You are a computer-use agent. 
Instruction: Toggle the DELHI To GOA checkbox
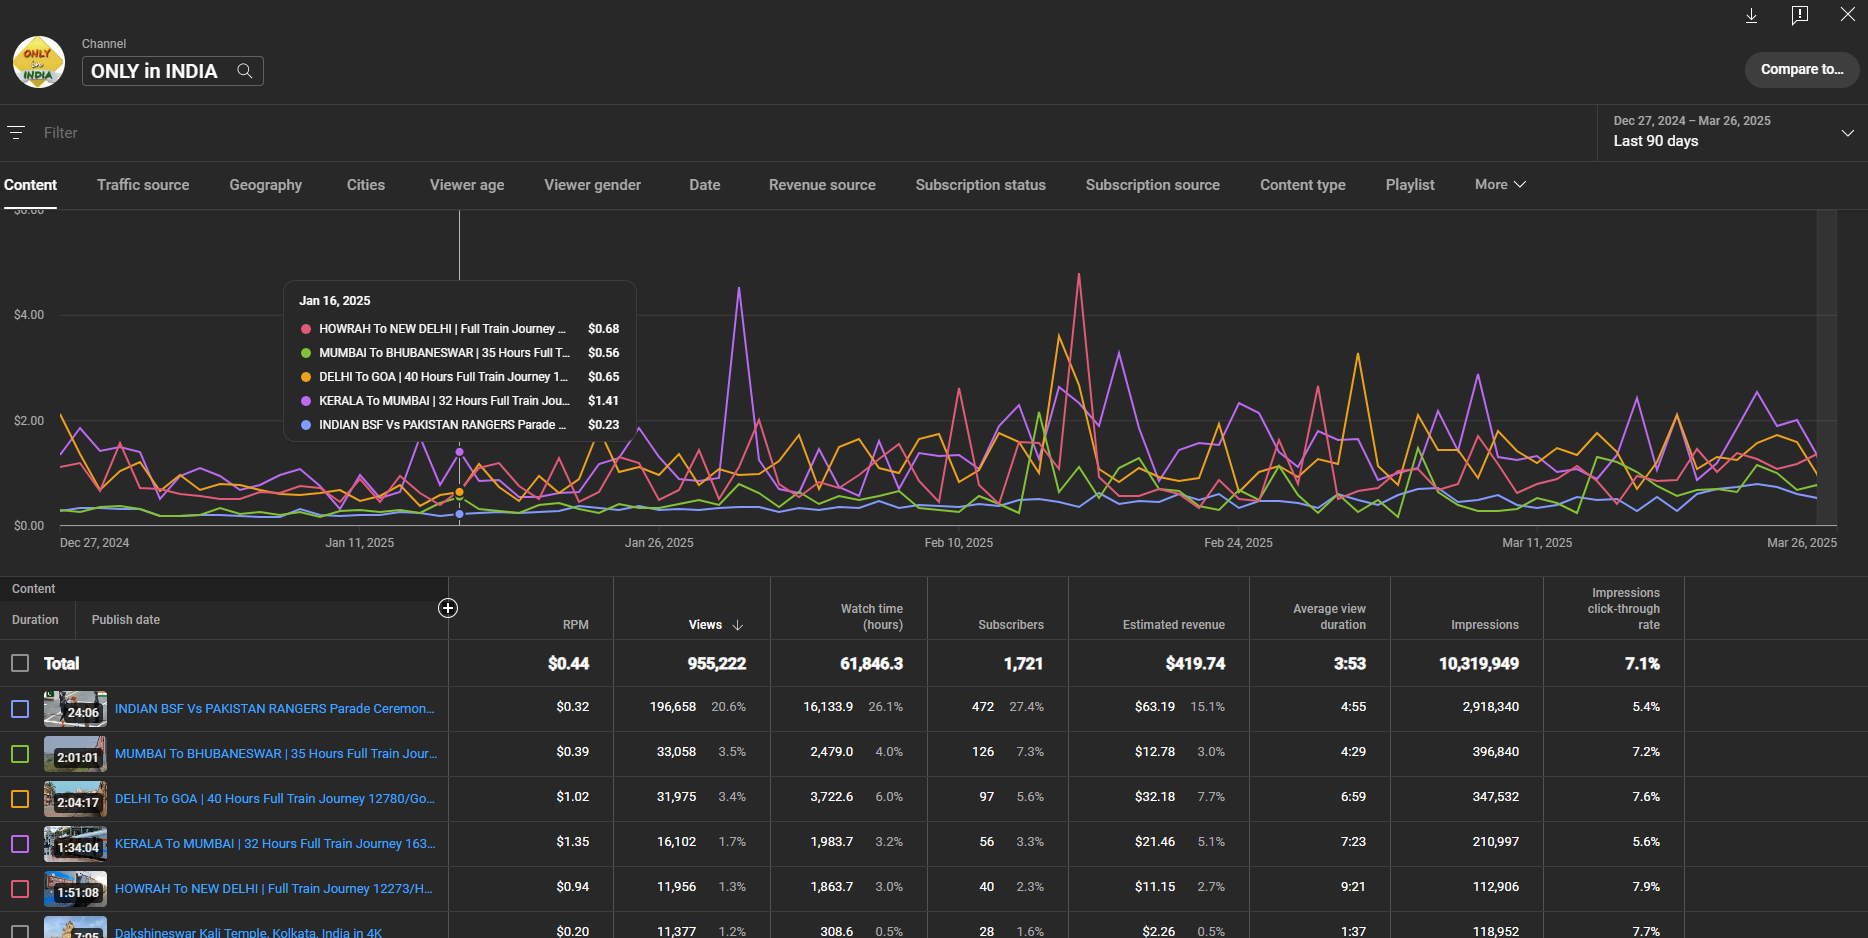[x=20, y=798]
